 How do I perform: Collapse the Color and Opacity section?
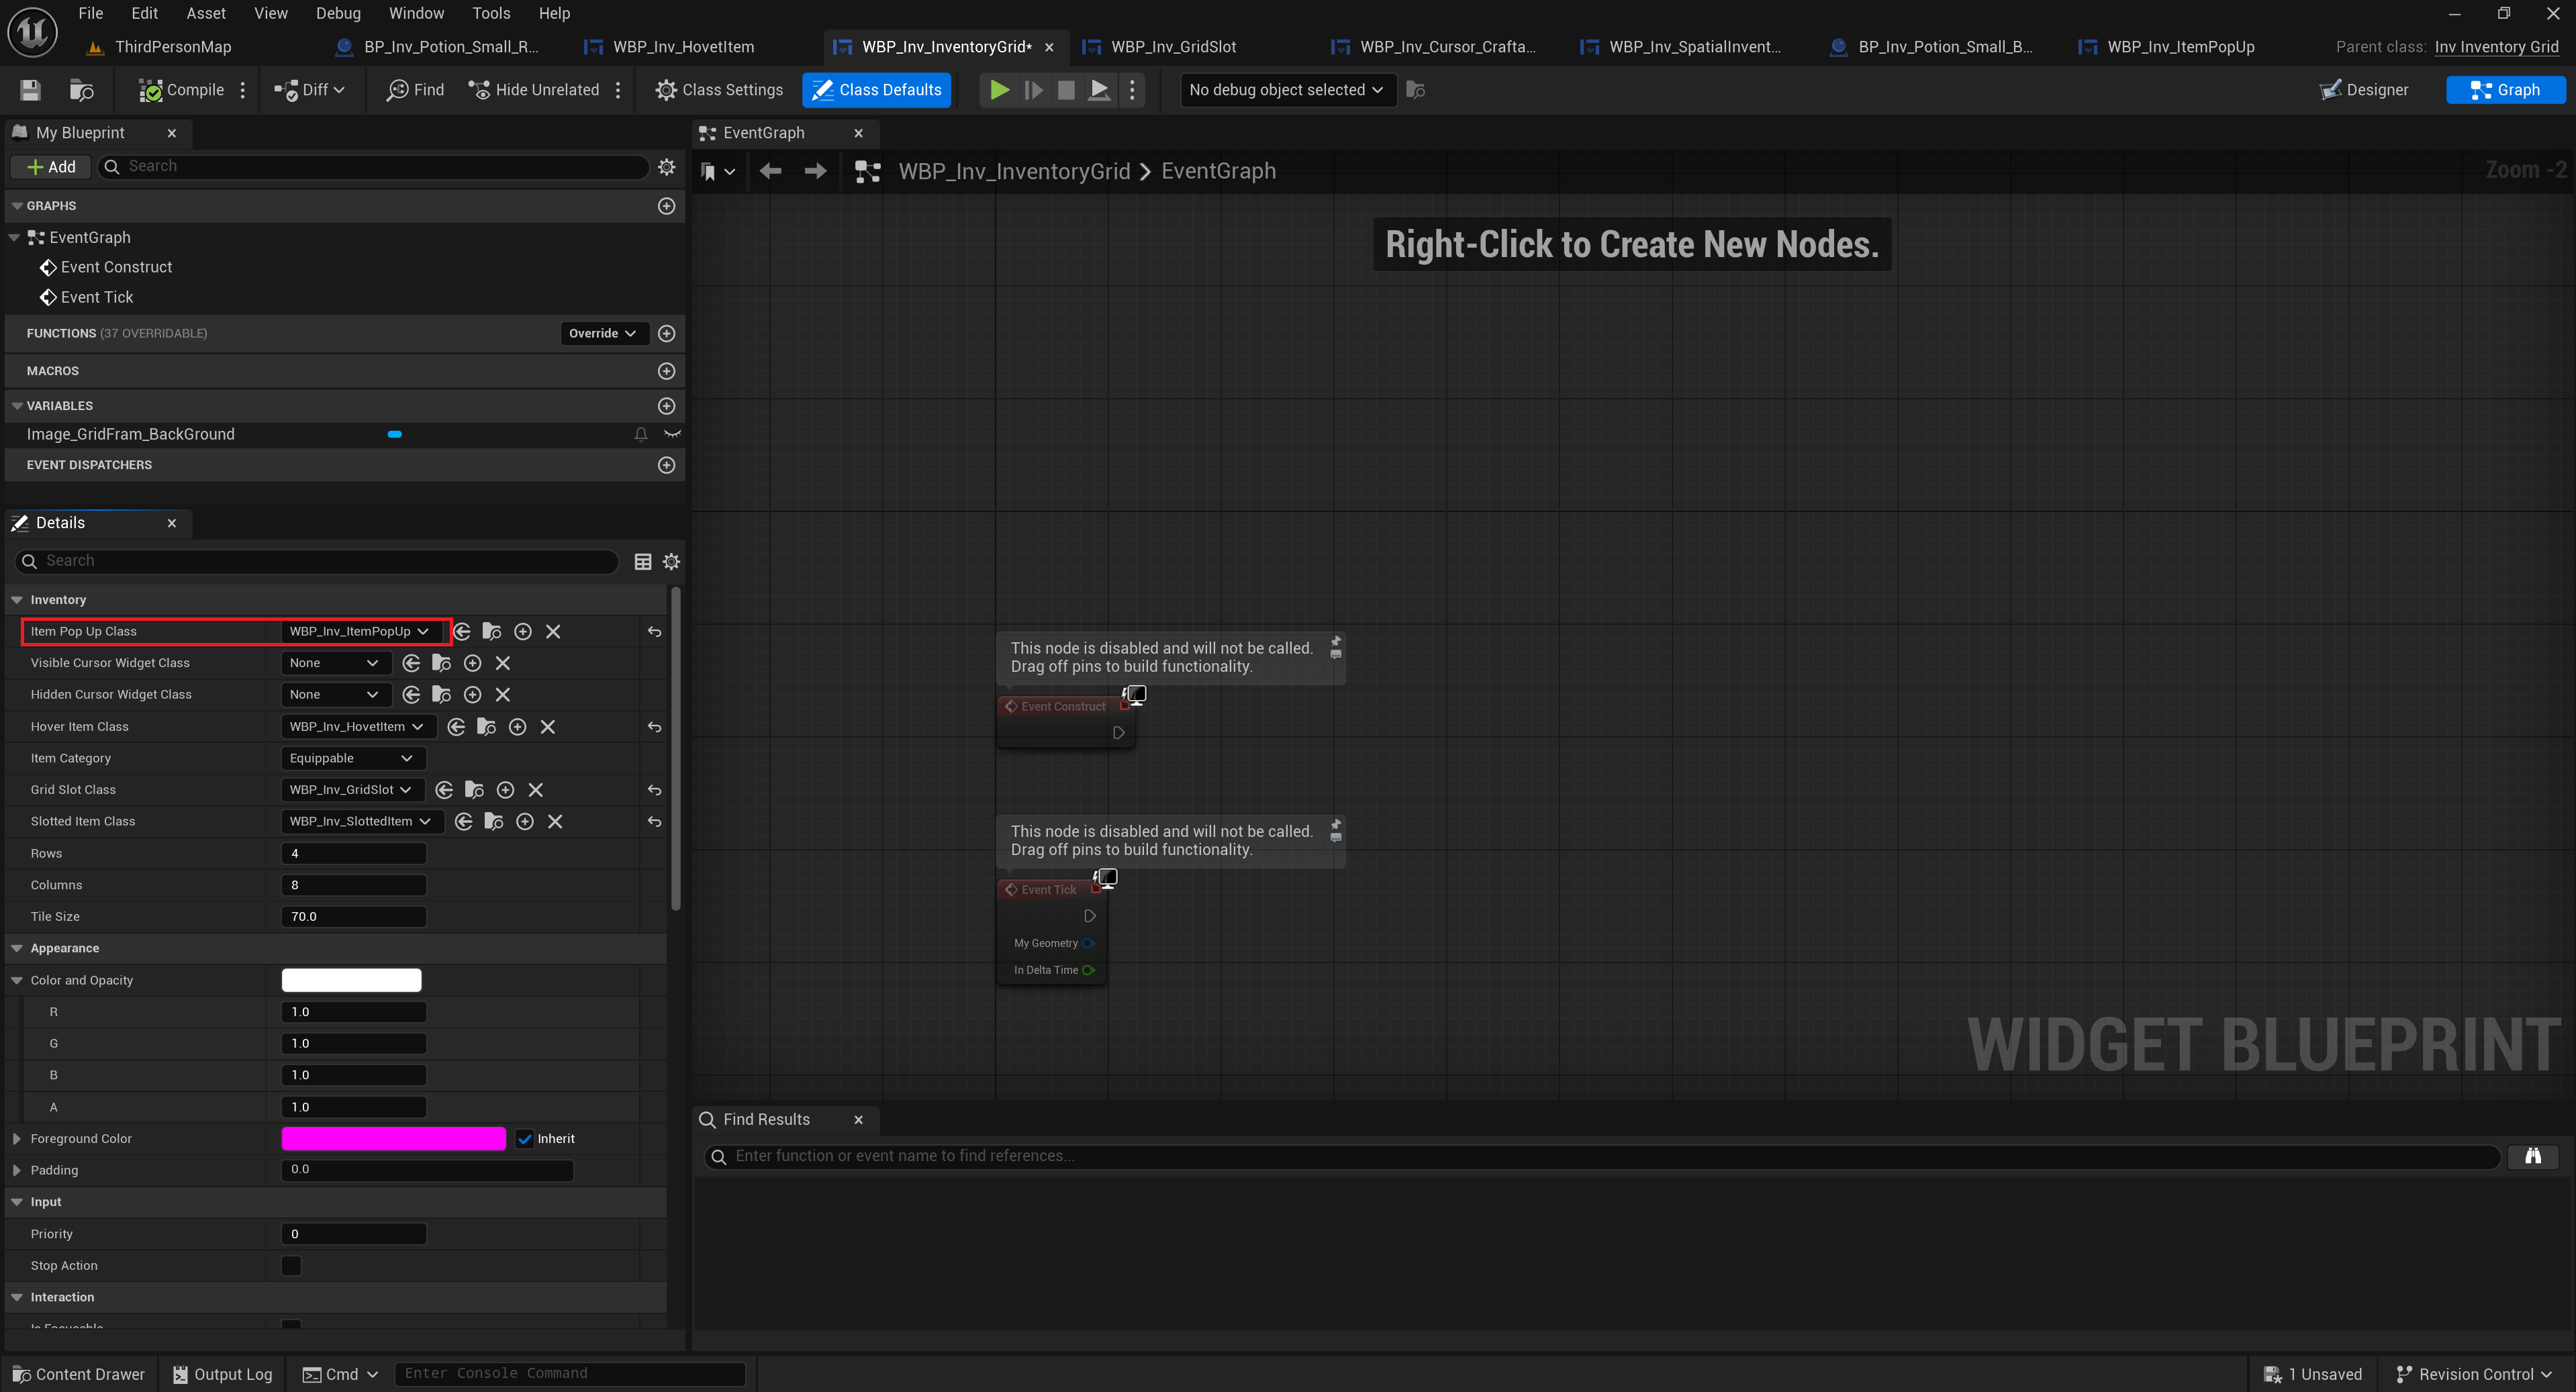pyautogui.click(x=17, y=980)
